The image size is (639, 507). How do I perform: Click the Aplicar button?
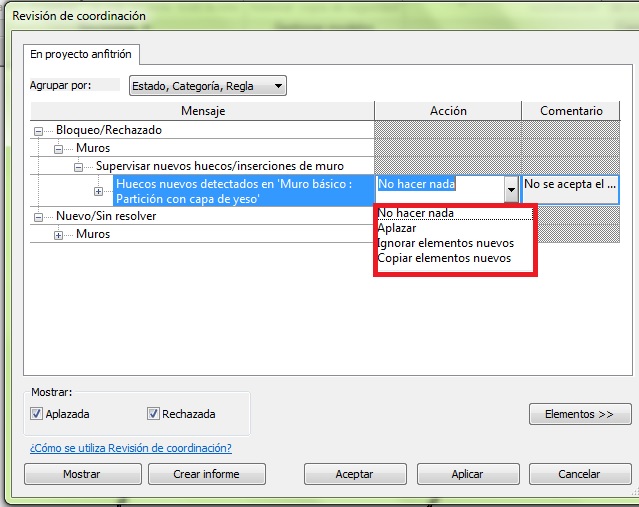tap(467, 474)
